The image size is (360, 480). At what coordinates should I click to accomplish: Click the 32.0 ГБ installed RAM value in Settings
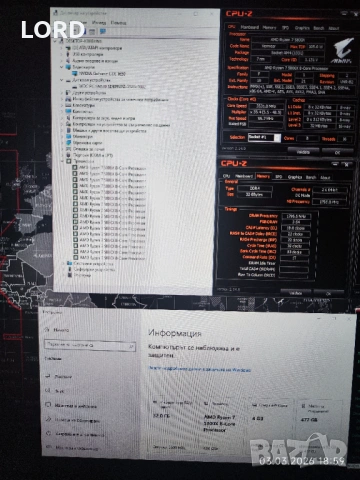point(161,416)
